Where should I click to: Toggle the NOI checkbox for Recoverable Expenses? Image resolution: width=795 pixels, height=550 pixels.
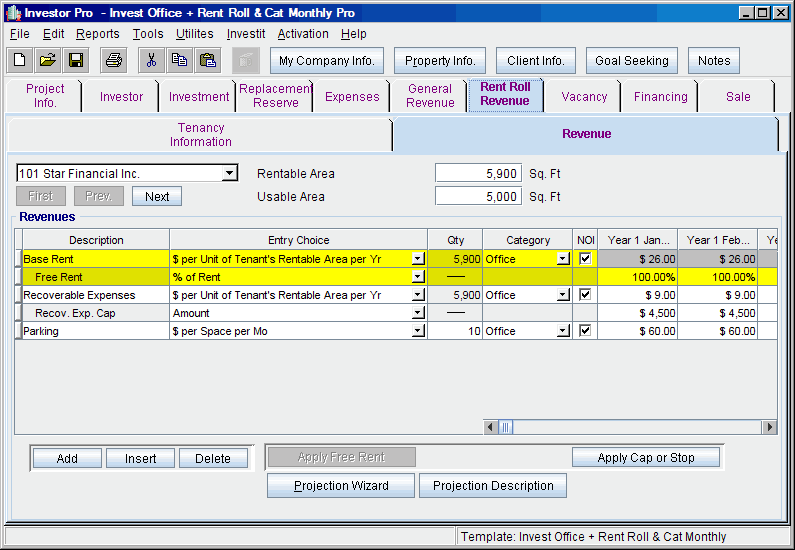coord(585,295)
